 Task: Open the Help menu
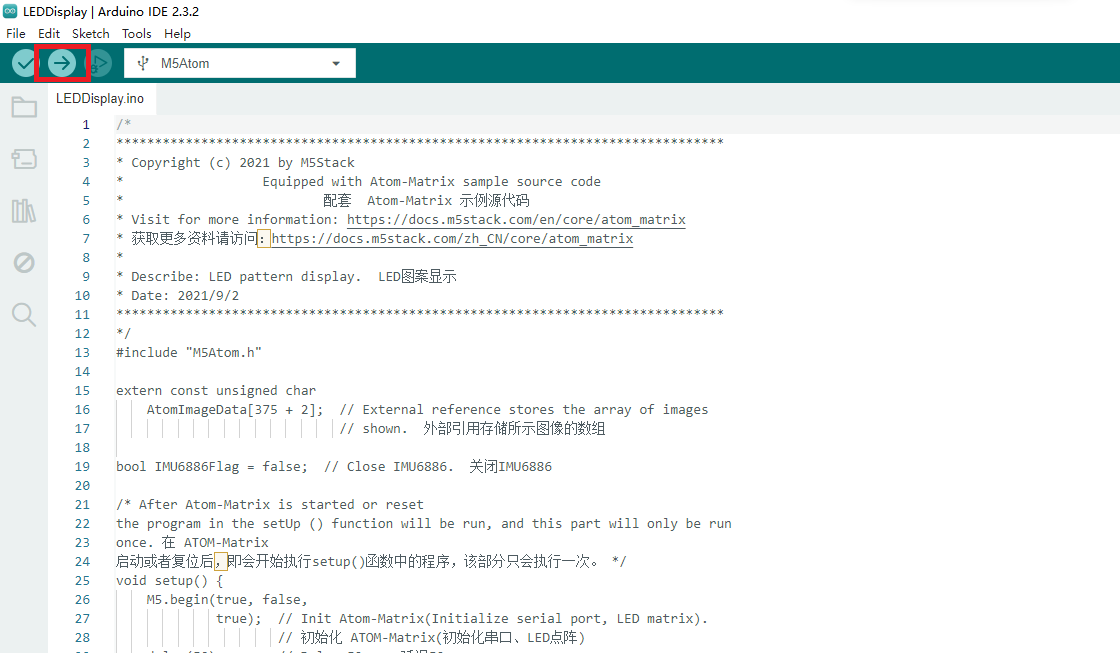tap(177, 33)
